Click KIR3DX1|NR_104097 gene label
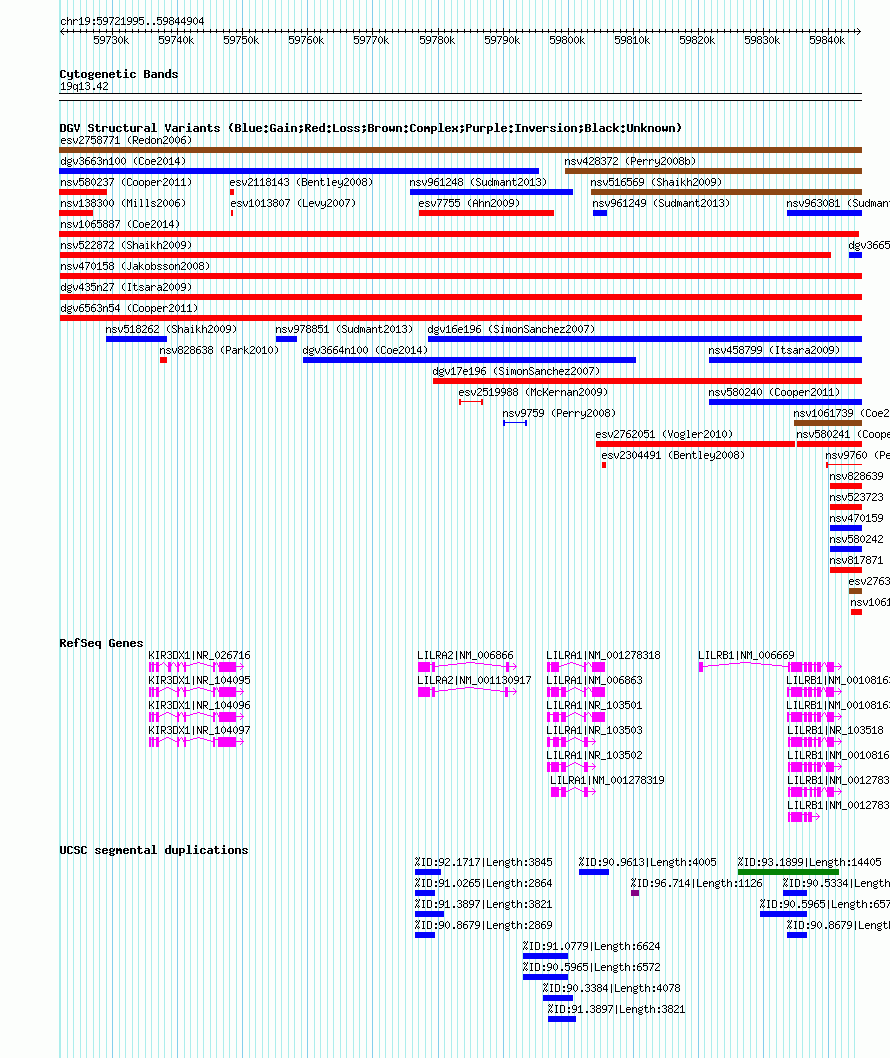Viewport: 890px width, 1058px height. coord(199,729)
